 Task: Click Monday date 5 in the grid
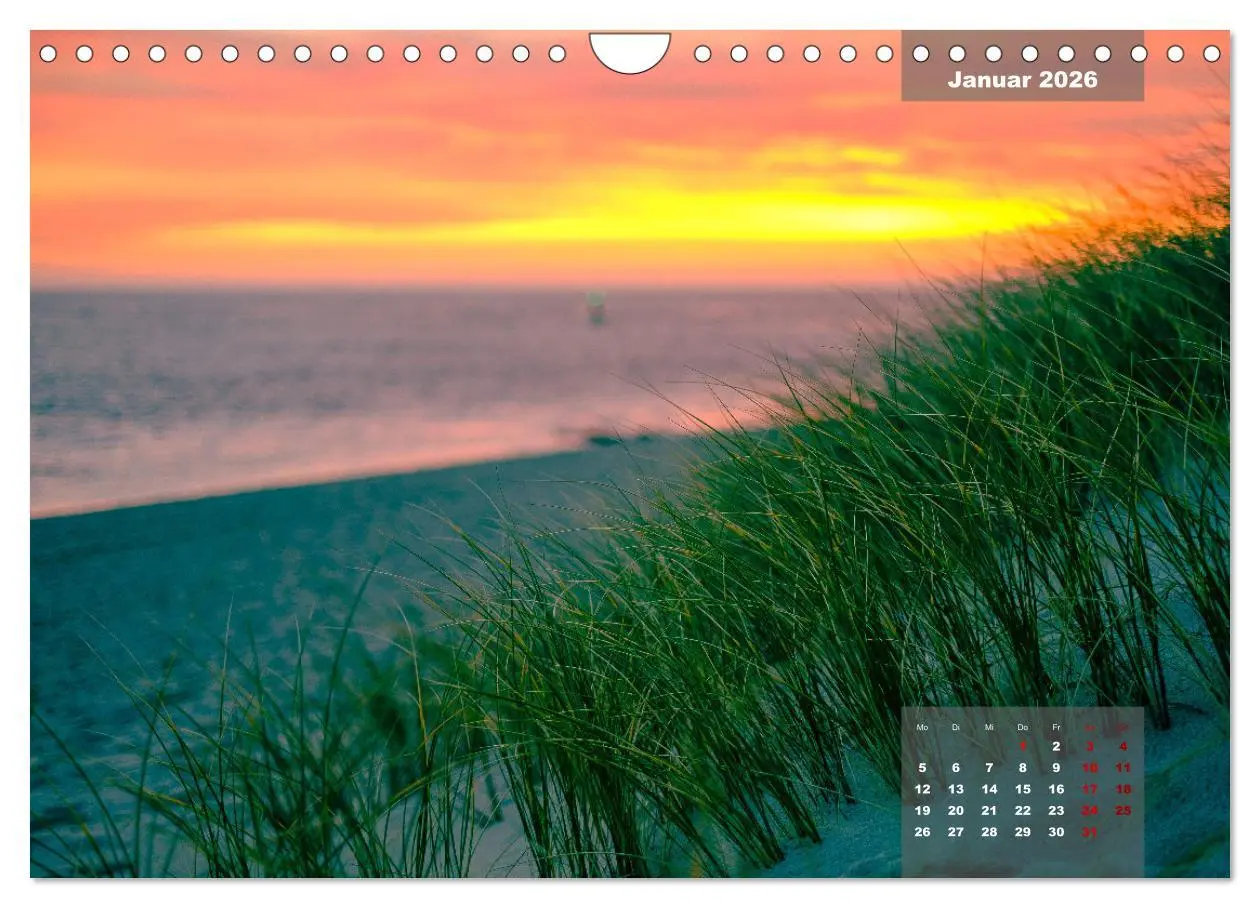point(922,768)
